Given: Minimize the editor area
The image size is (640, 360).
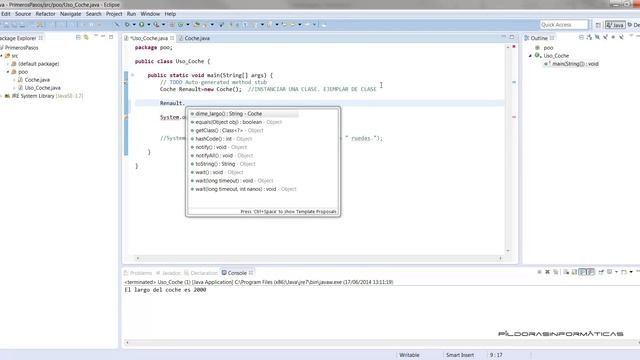Looking at the screenshot, I should click(503, 37).
